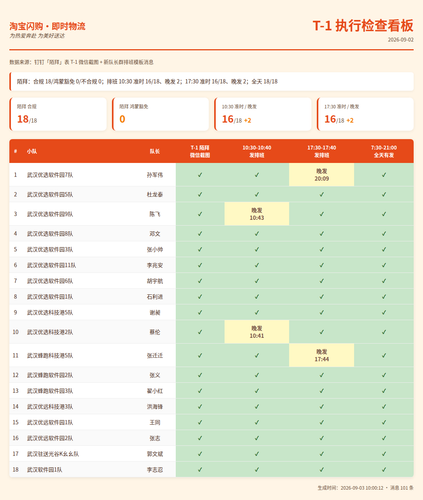This screenshot has width=423, height=500.
Task: Click row 18's 10:30-10:40 checkmark
Action: (257, 470)
